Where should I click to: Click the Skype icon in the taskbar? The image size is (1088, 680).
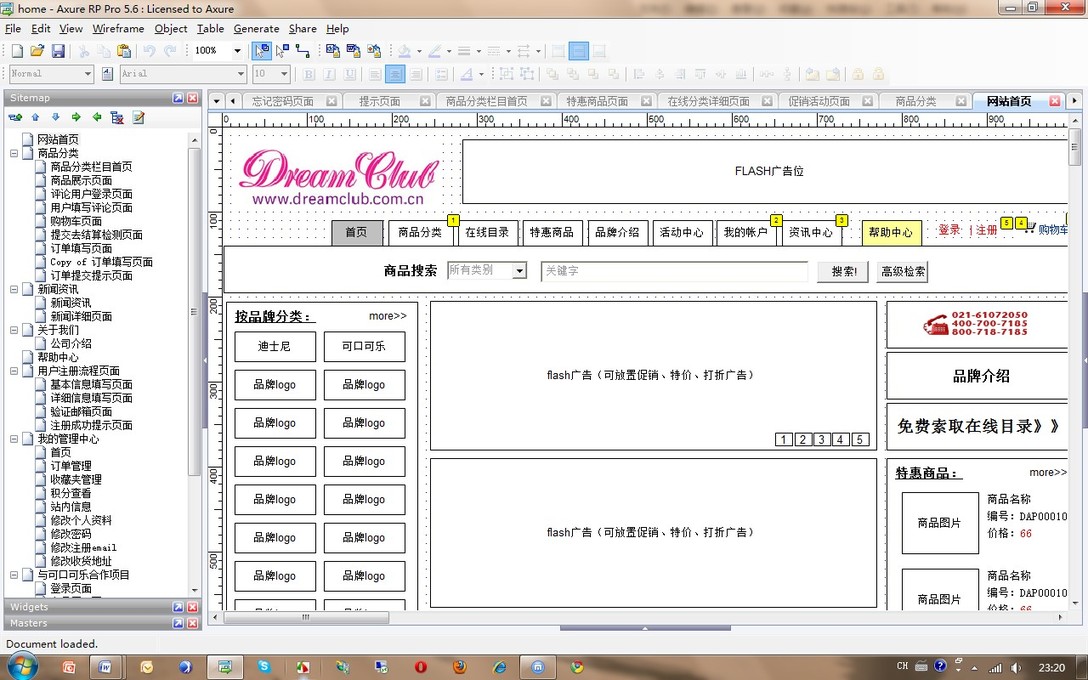[264, 667]
